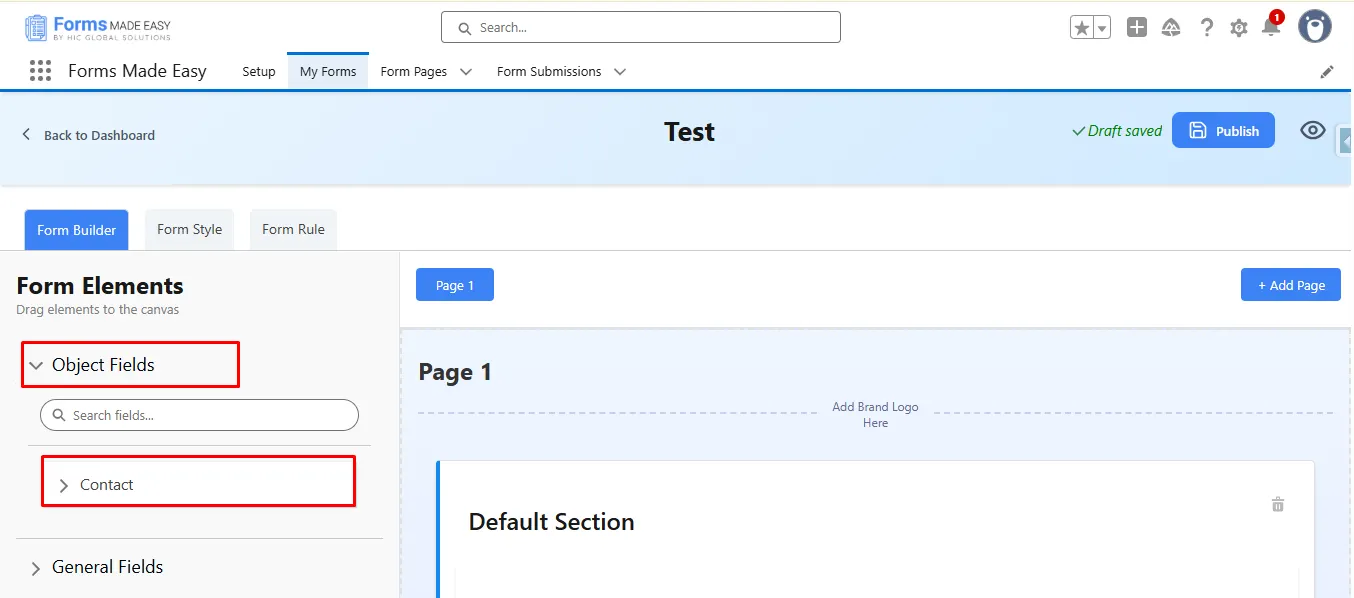Screen dimensions: 1354x598
Task: Click the Back to Dashboard arrow
Action: coord(26,134)
